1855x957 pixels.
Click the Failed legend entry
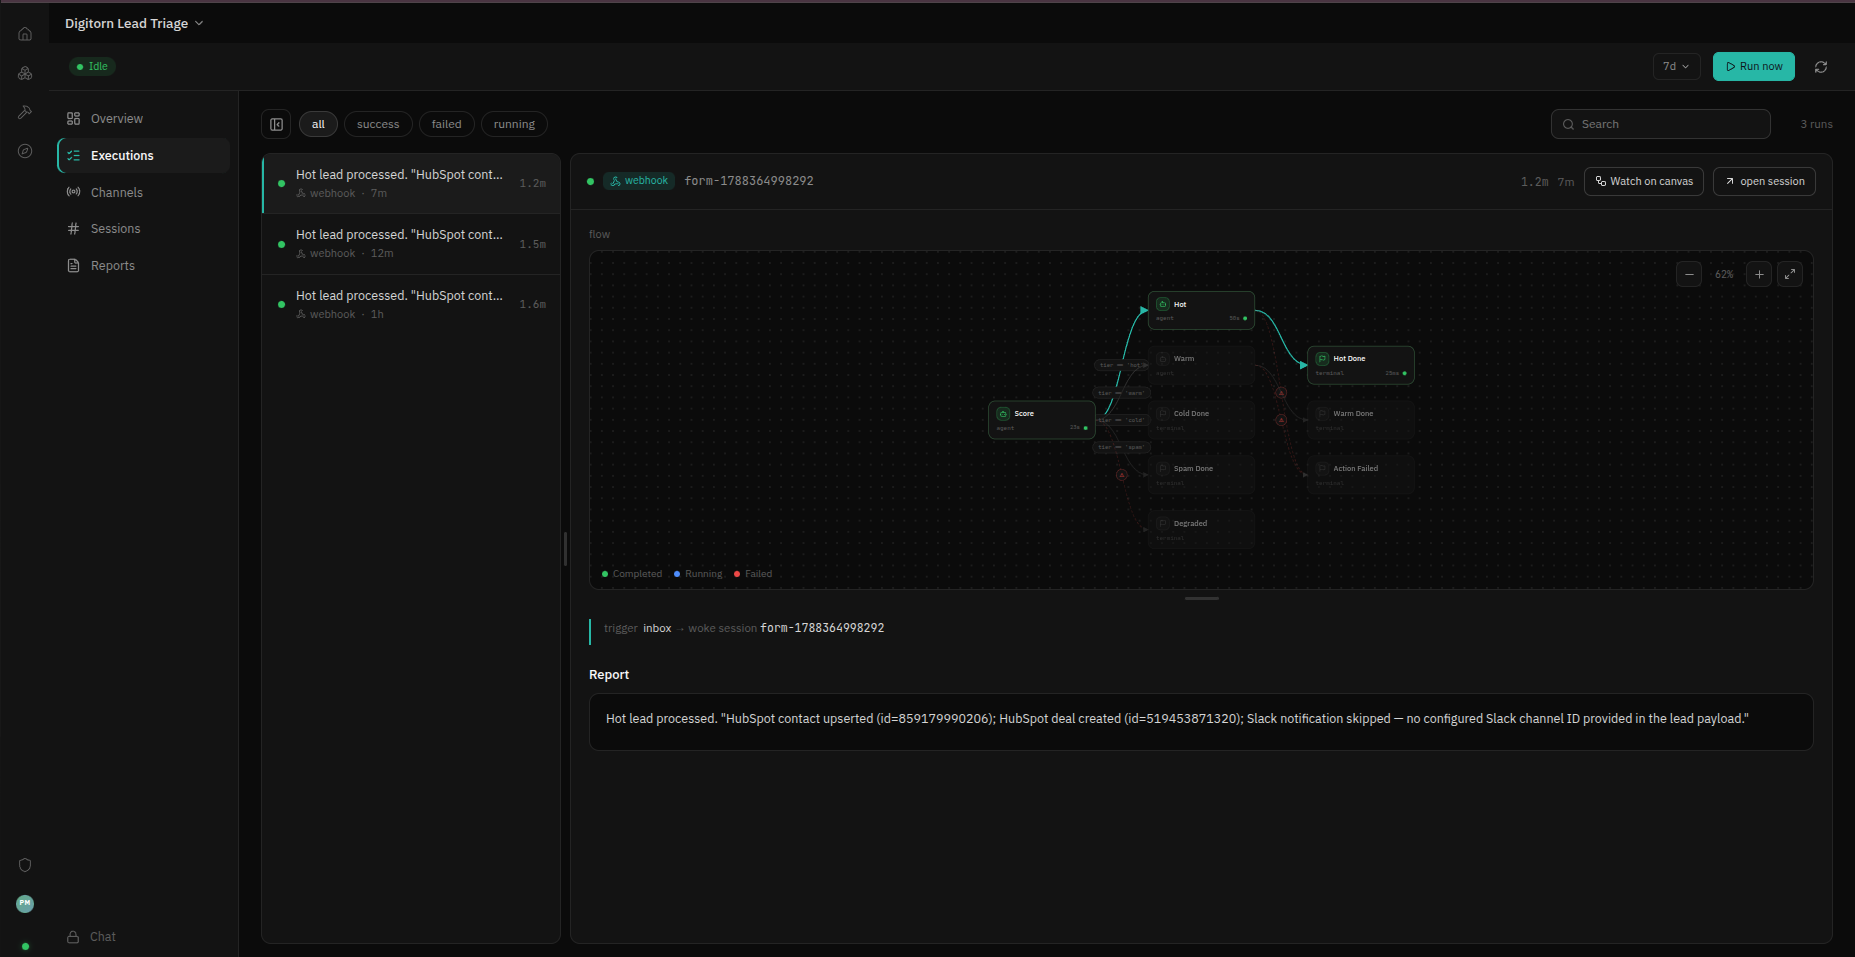coord(753,574)
